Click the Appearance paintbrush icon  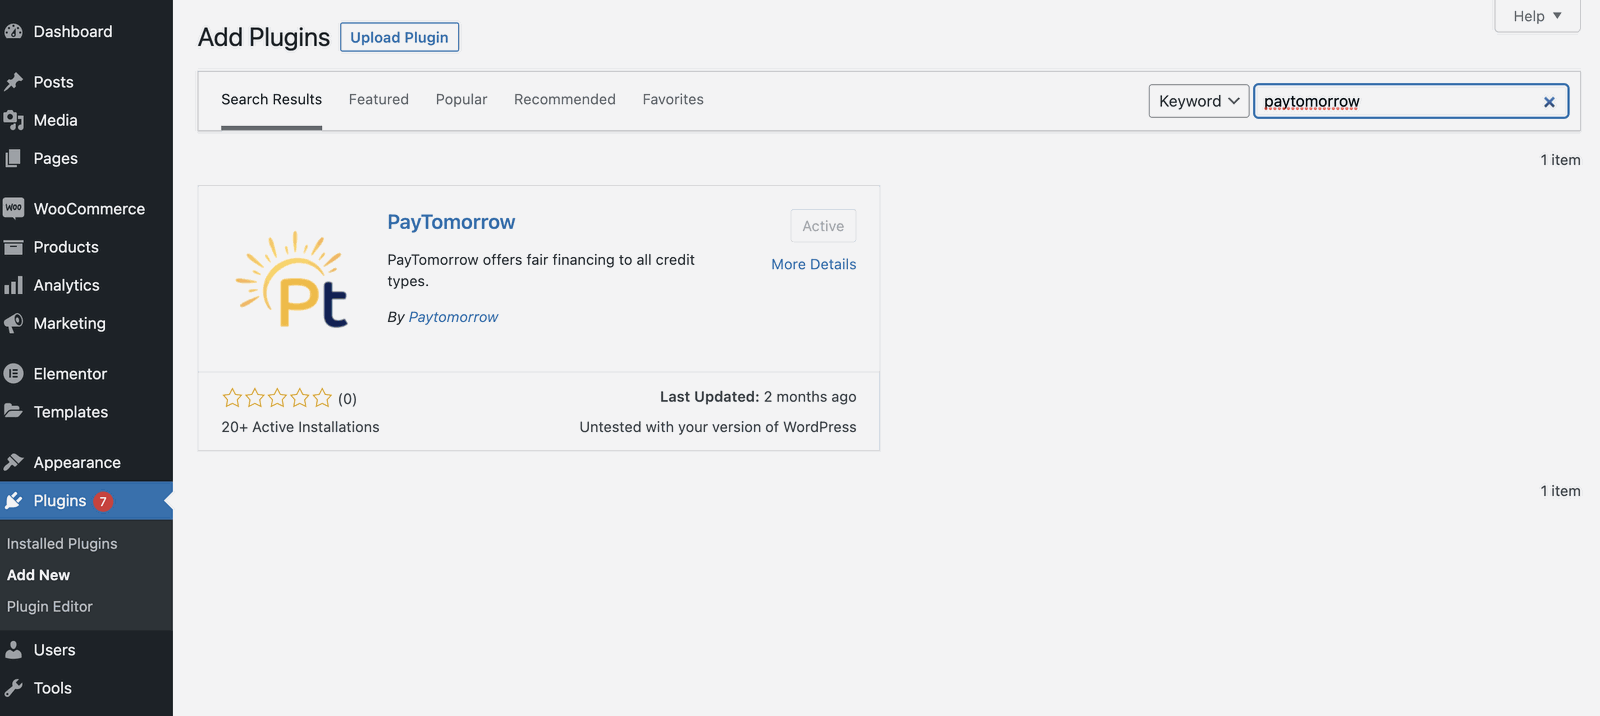coord(13,462)
